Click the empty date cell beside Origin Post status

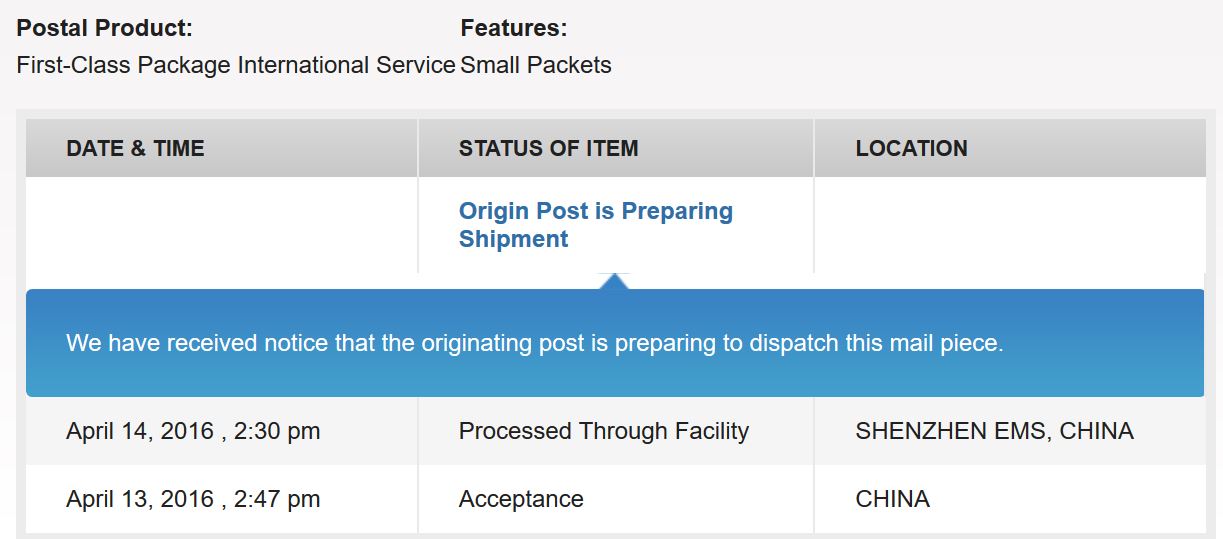(221, 225)
